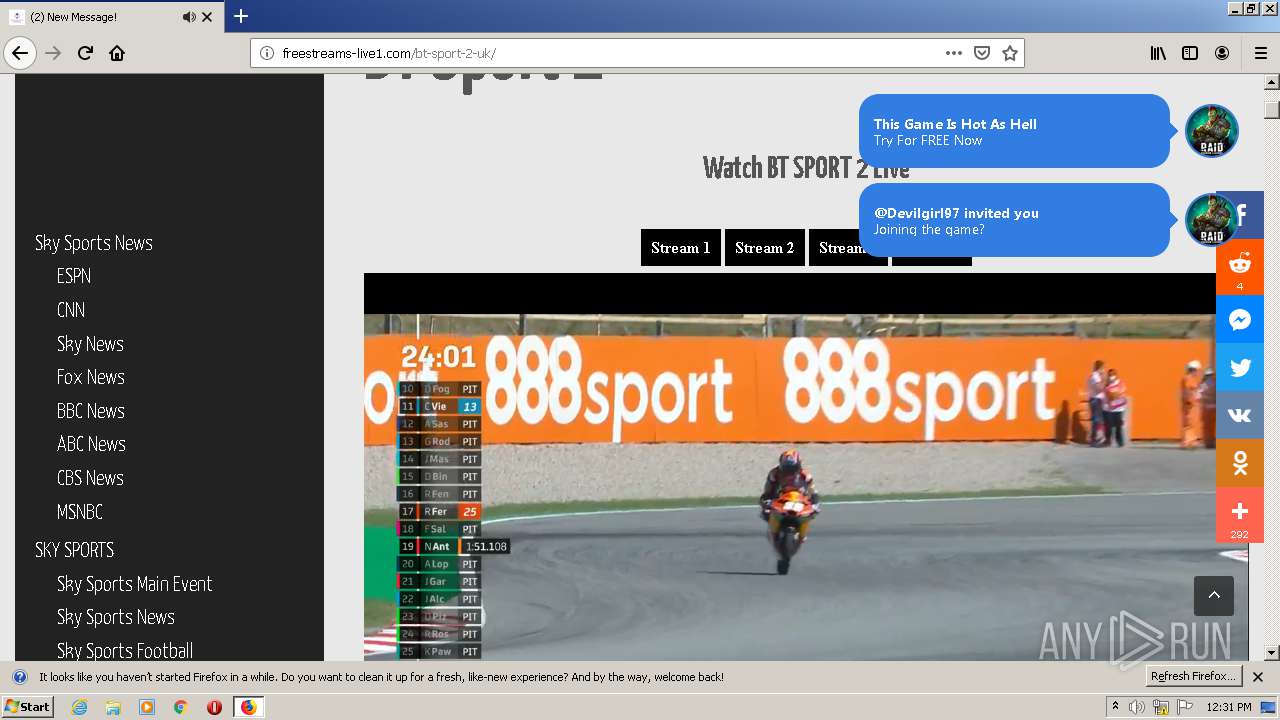
Task: Open more sharing options plus icon
Action: 1240,515
